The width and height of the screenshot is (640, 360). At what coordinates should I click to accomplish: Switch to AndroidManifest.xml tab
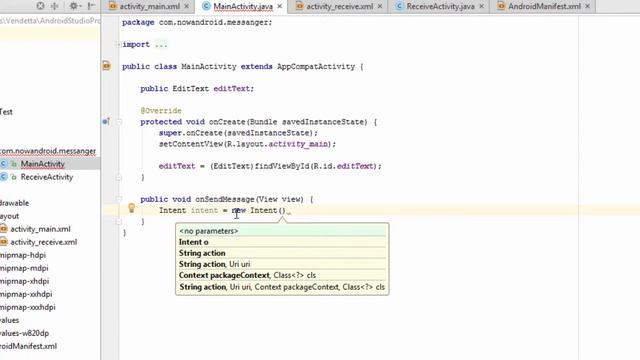[x=544, y=6]
